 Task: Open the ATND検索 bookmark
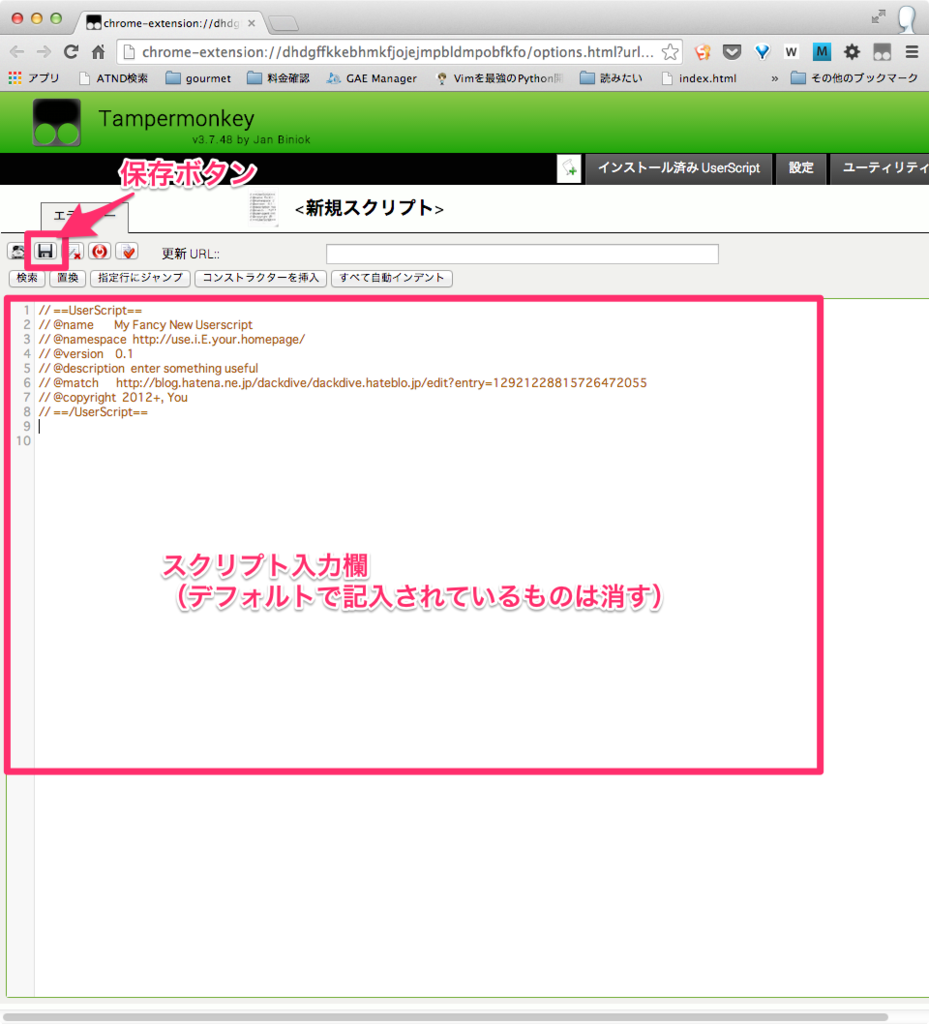pyautogui.click(x=114, y=78)
